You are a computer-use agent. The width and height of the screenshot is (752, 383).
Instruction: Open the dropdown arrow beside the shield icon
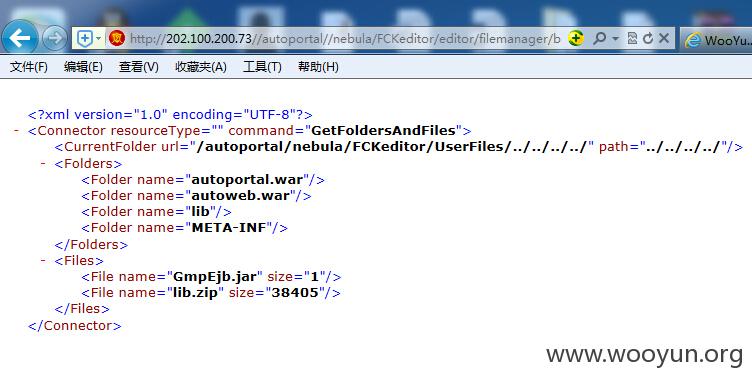coord(98,38)
